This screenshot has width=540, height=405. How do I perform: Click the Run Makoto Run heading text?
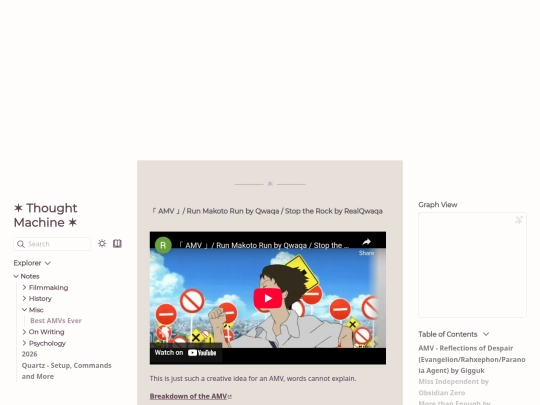coord(267,211)
